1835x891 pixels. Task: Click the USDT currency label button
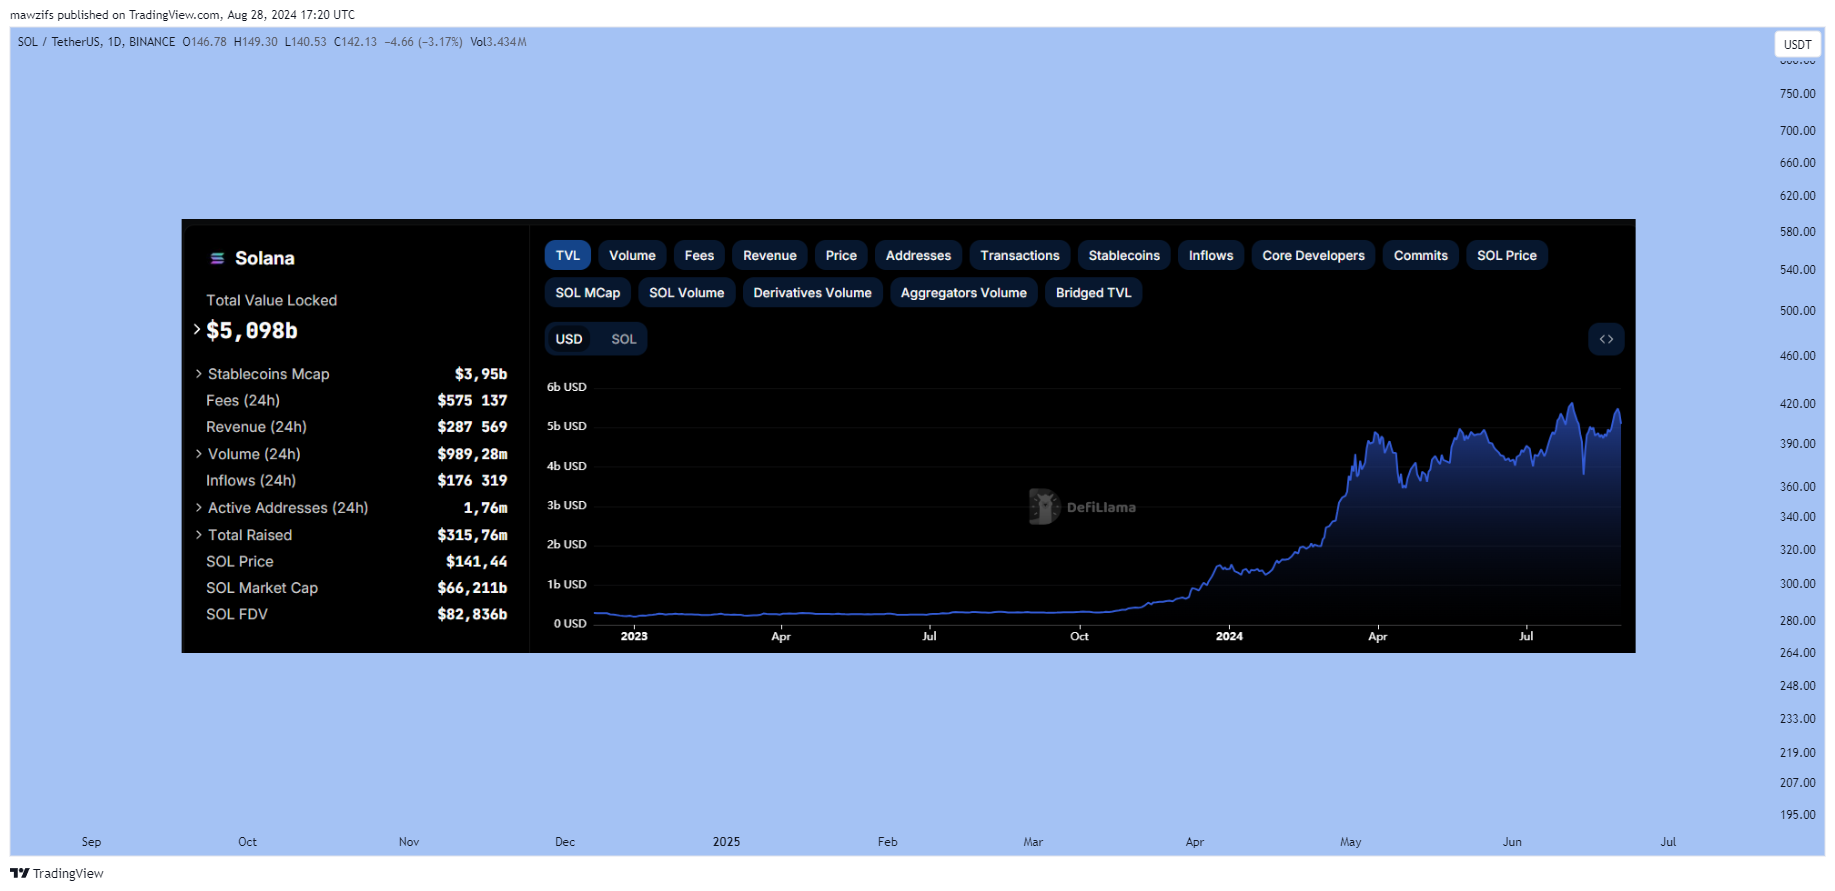click(x=1797, y=44)
